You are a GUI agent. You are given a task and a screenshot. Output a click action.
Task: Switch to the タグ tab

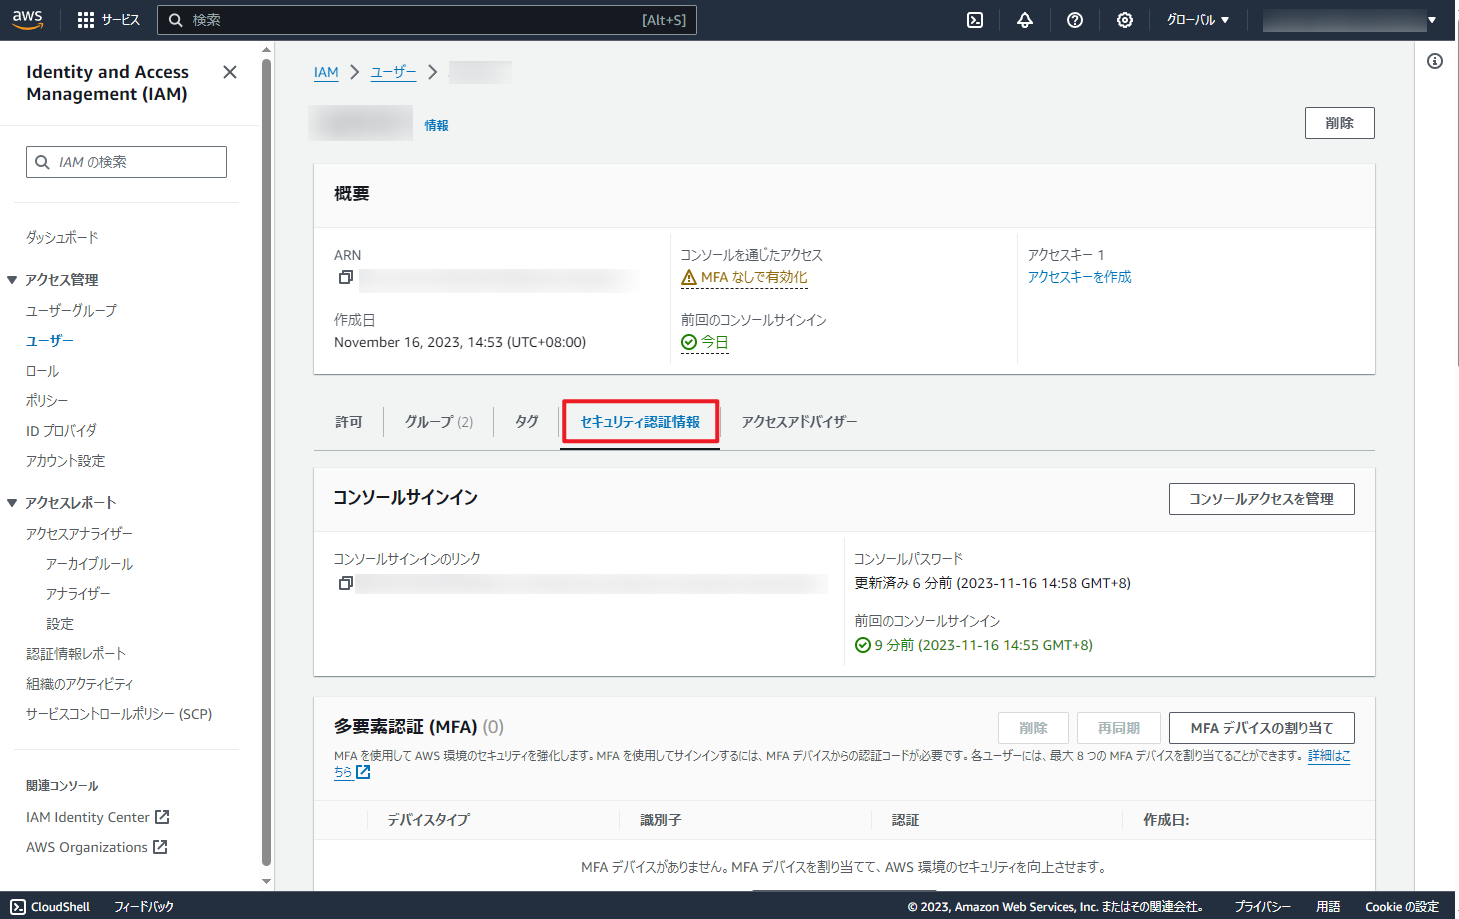[527, 422]
